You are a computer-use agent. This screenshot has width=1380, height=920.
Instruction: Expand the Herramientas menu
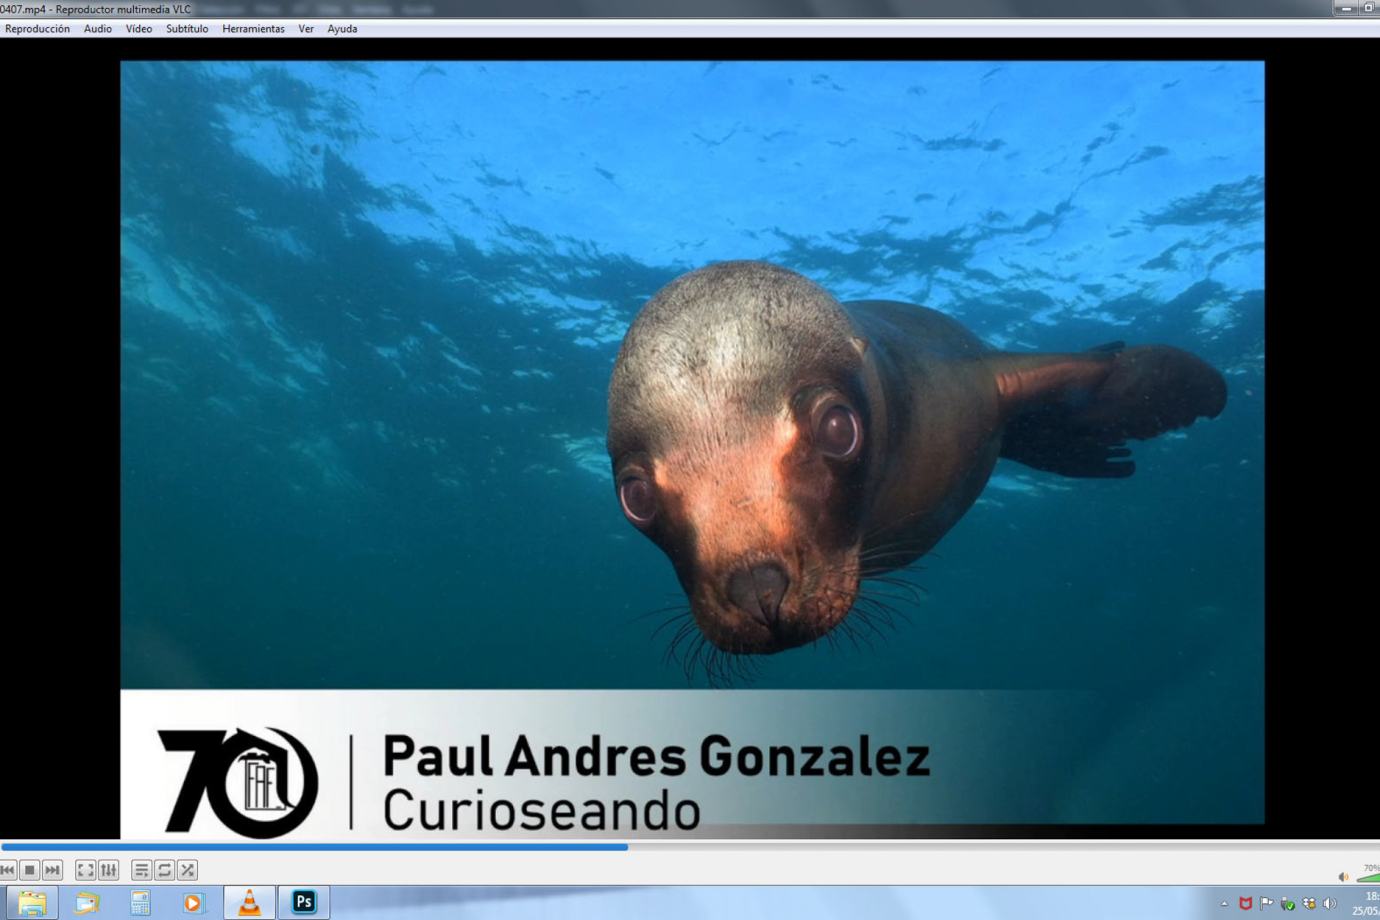pos(253,29)
